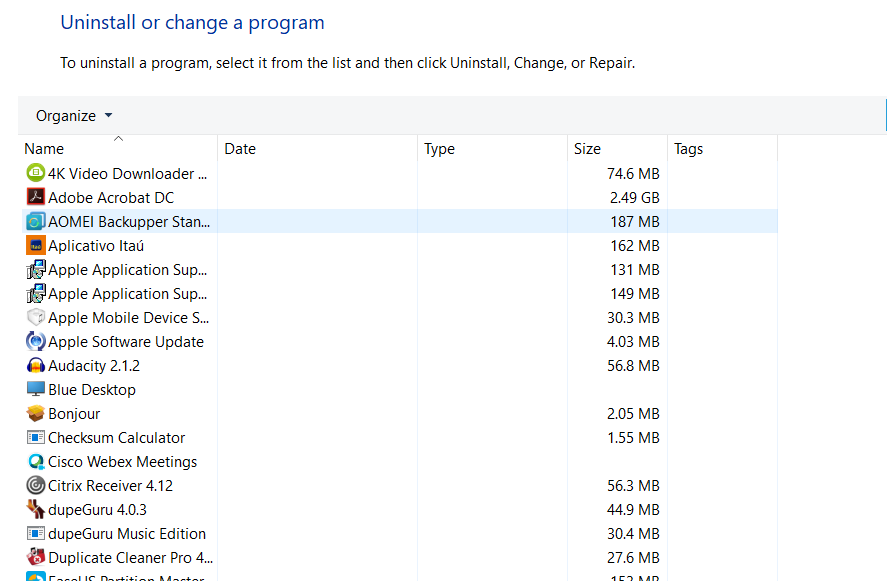
Task: Click the AOMEI Backupper icon
Action: pyautogui.click(x=36, y=221)
